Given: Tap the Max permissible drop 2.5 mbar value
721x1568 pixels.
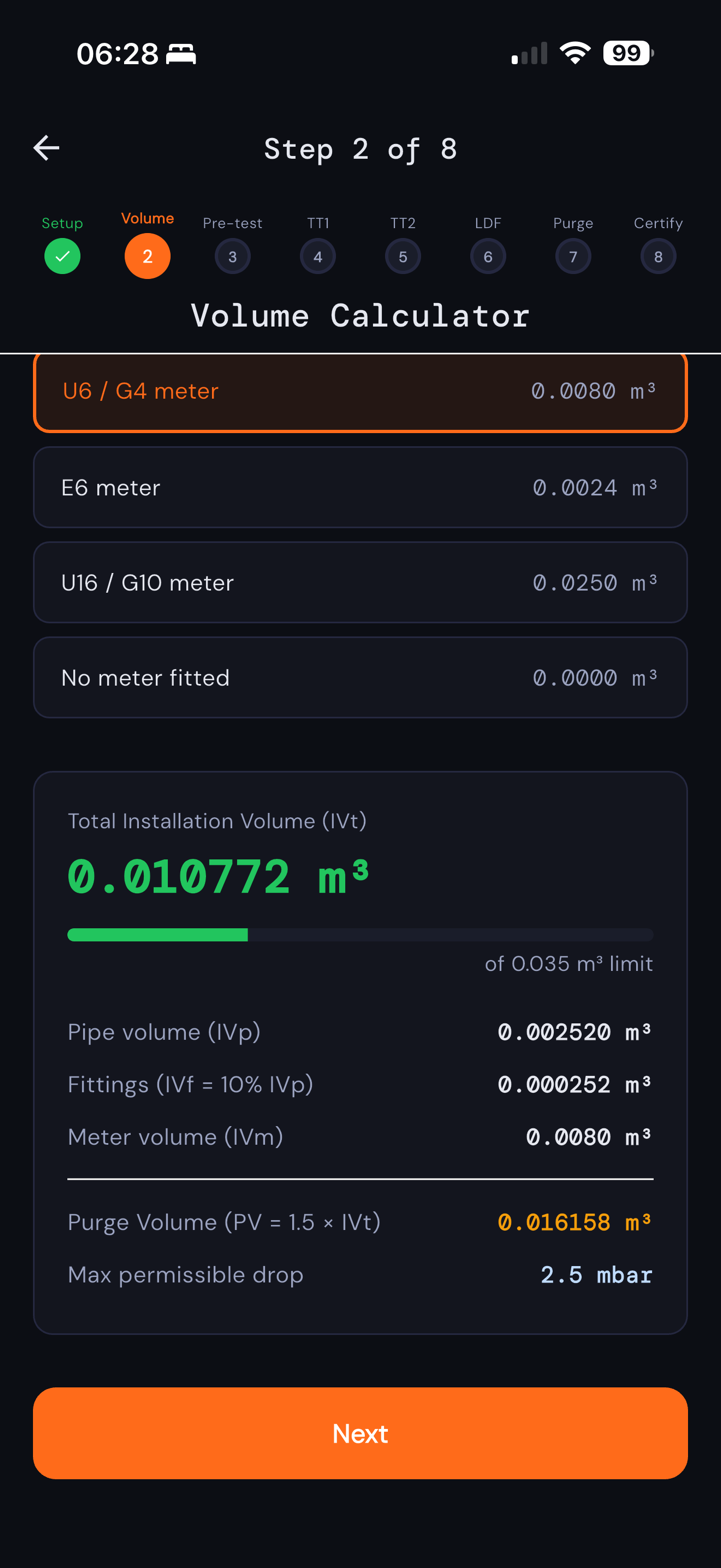Looking at the screenshot, I should pos(596,1275).
